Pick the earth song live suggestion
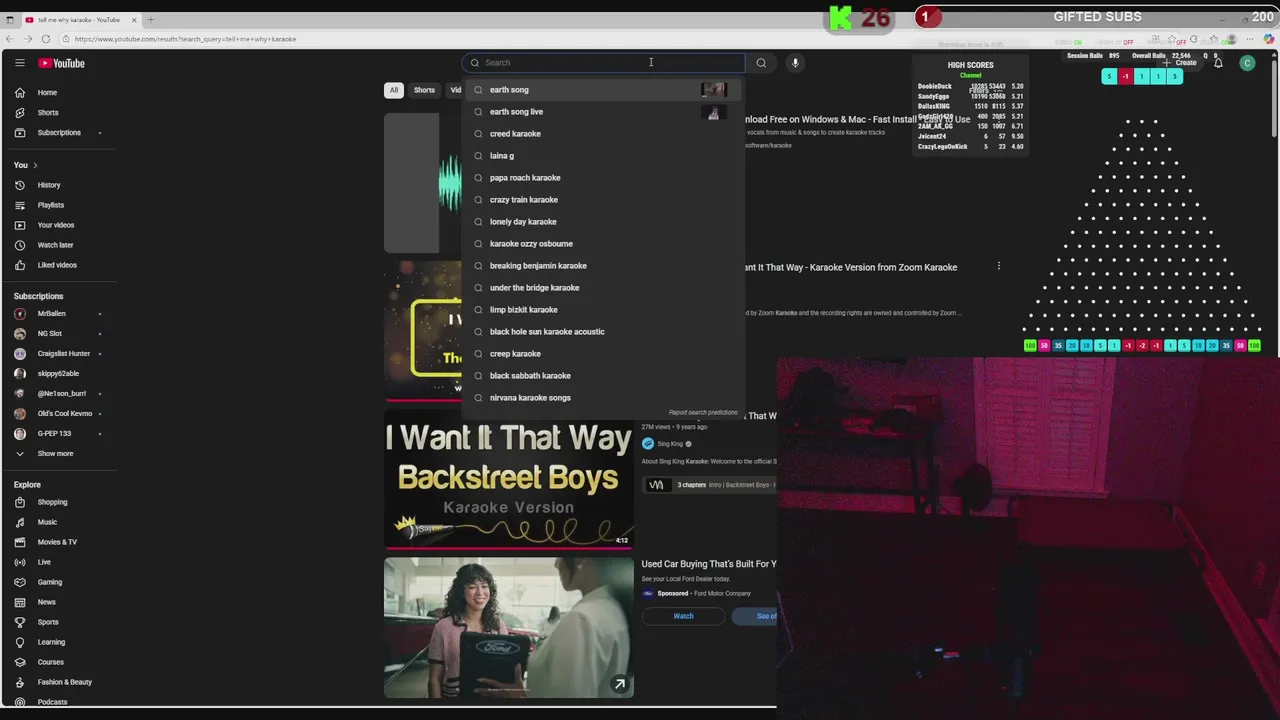This screenshot has height=720, width=1280. tap(603, 112)
